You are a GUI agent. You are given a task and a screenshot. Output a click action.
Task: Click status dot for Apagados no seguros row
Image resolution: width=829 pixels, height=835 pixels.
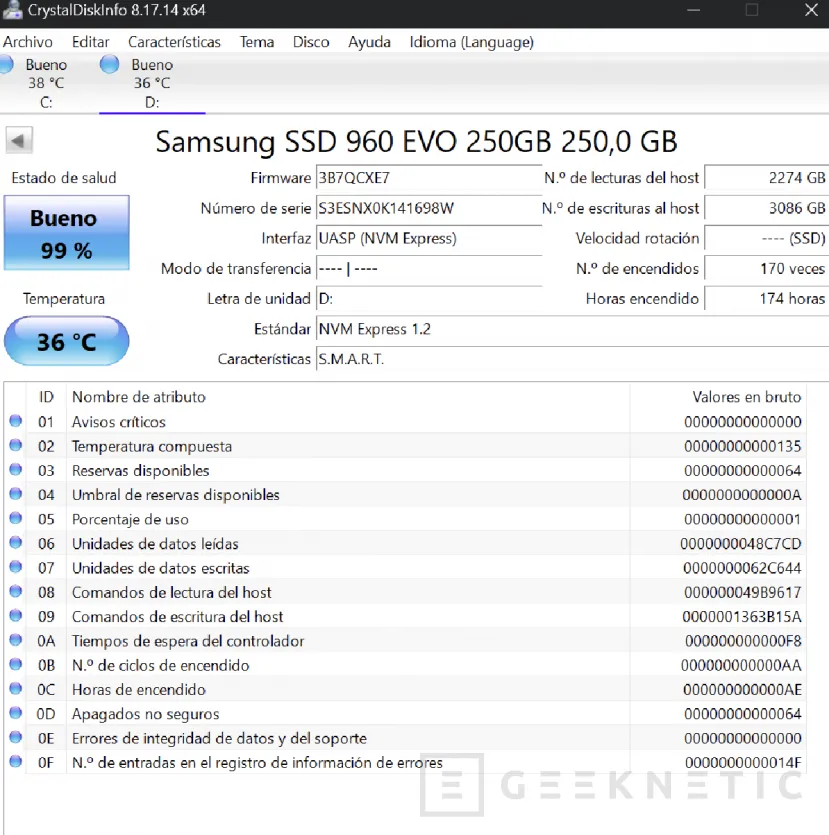coord(15,713)
